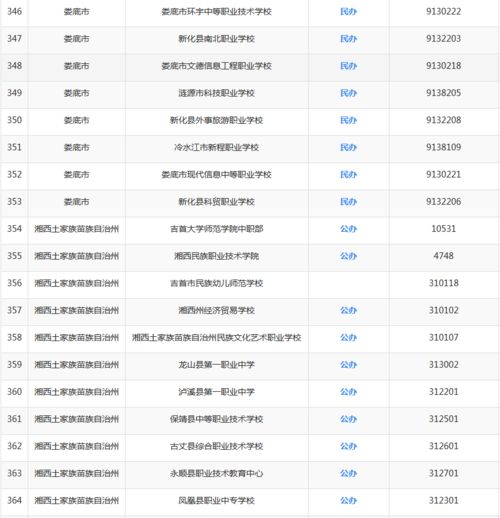
Task: Click the 民办 link in row 350
Action: coord(348,120)
